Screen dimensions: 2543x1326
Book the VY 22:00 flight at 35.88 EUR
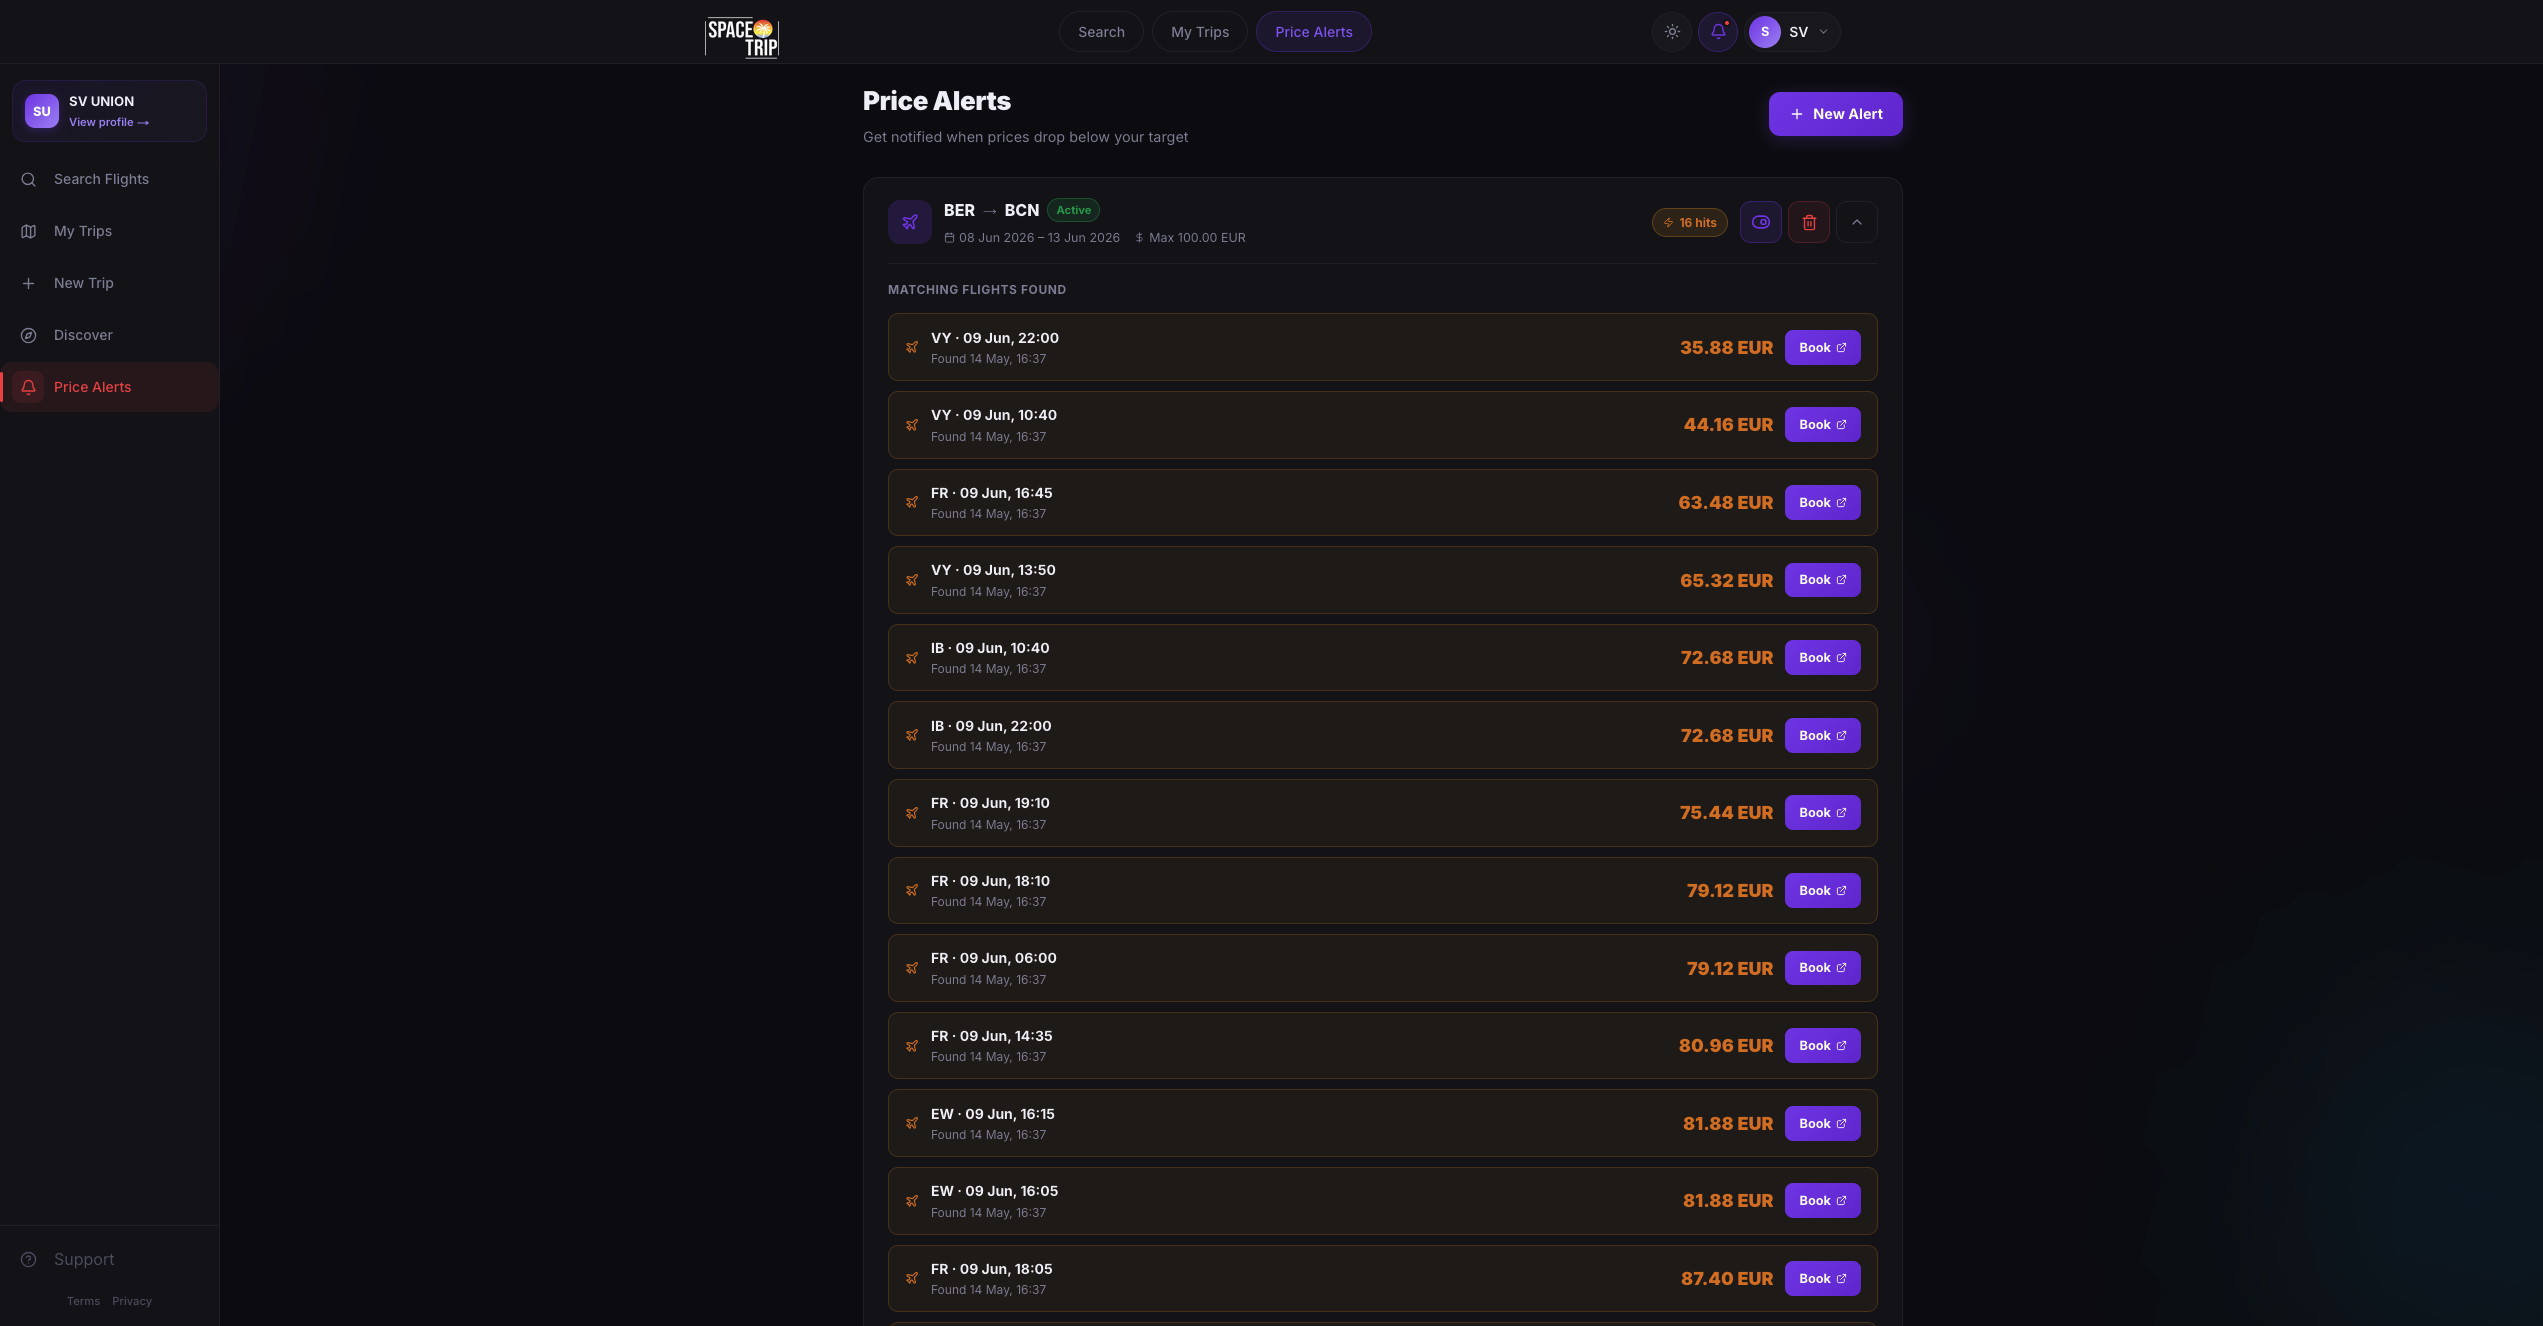[x=1822, y=348]
